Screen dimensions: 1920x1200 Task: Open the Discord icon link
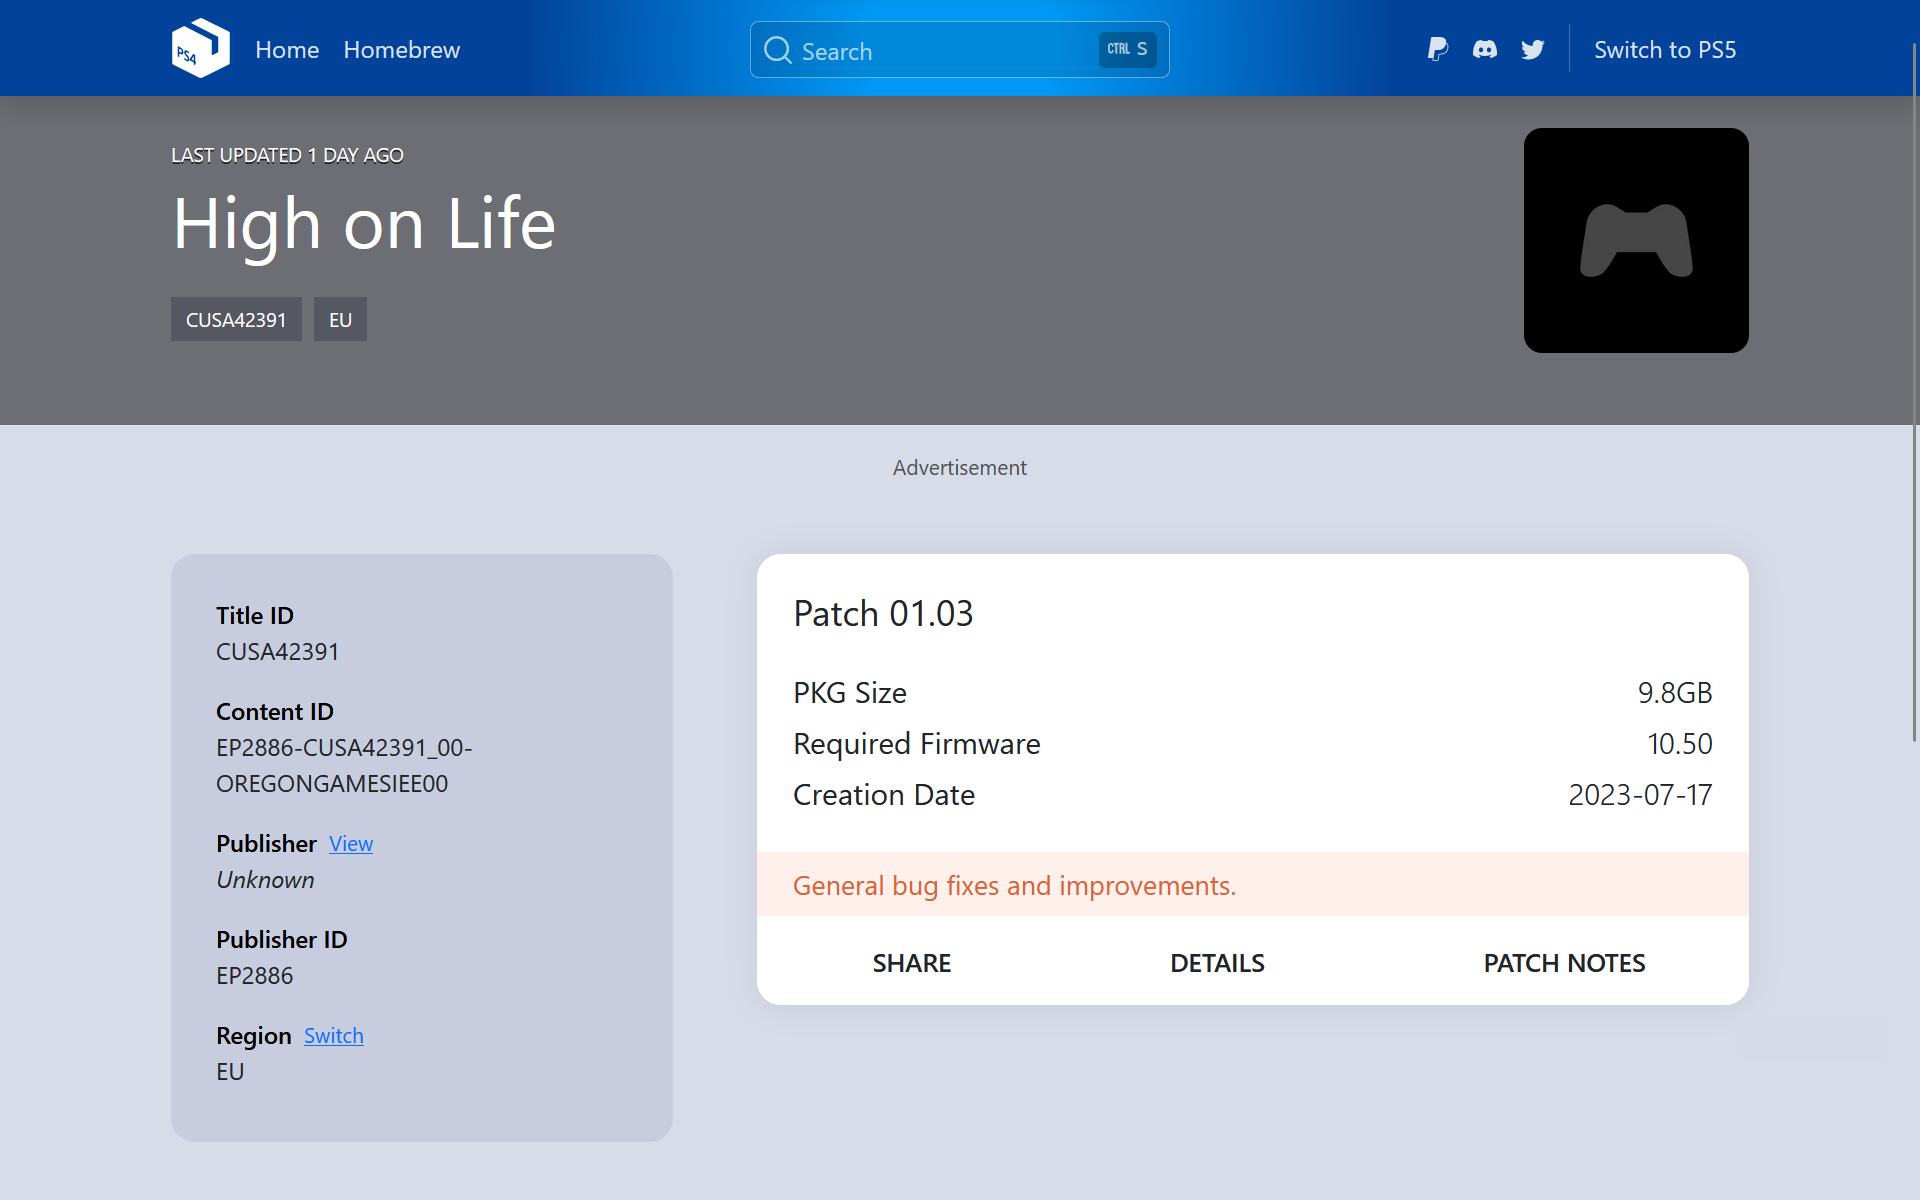[1485, 49]
